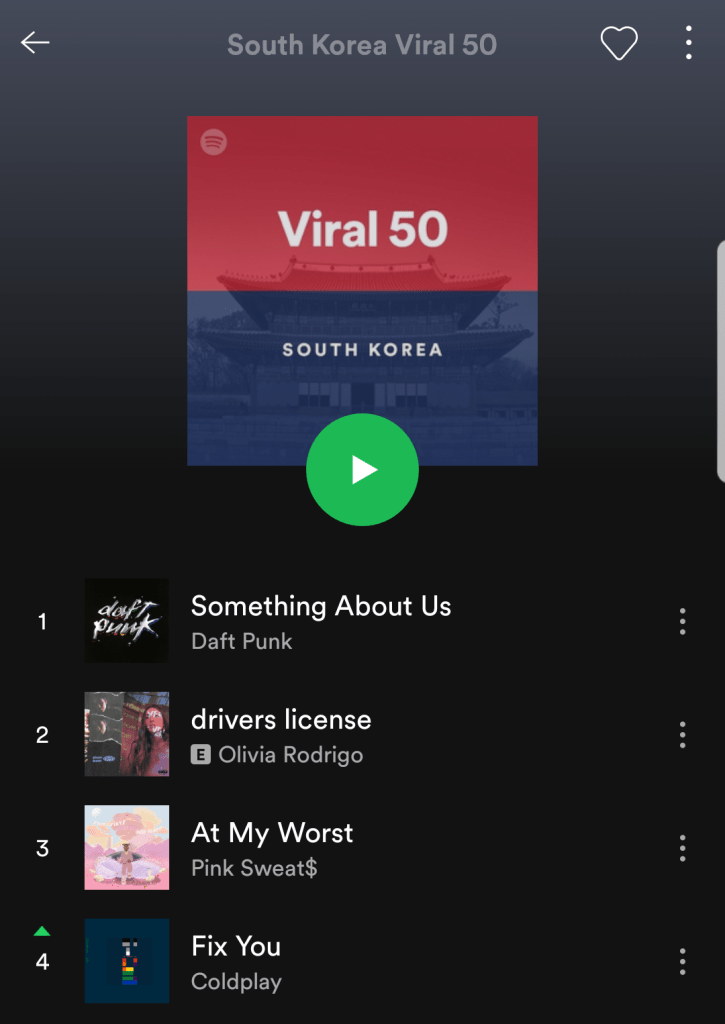Open the playlist options three-dot menu
This screenshot has height=1024, width=725.
point(688,43)
